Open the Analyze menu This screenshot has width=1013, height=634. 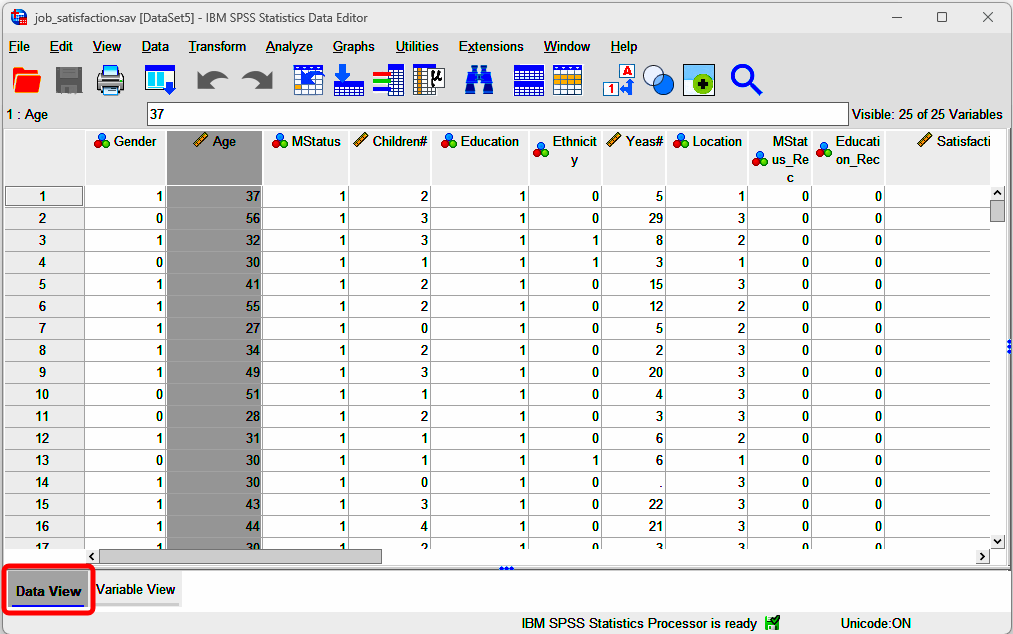289,46
